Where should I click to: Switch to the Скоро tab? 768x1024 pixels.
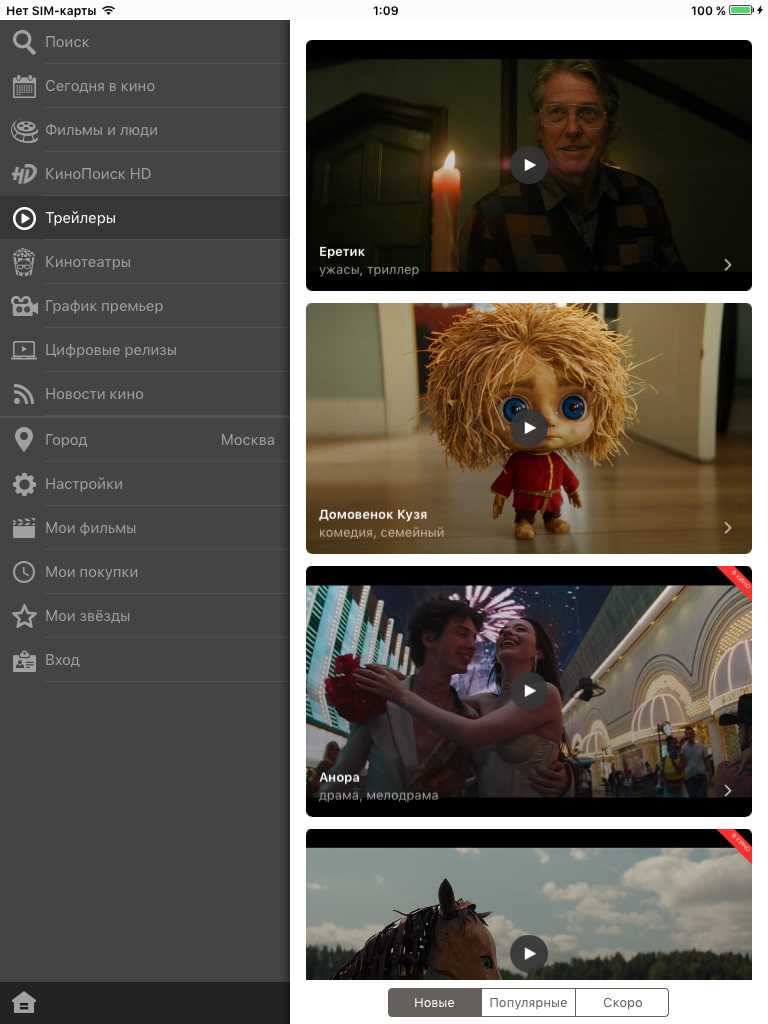[622, 1002]
